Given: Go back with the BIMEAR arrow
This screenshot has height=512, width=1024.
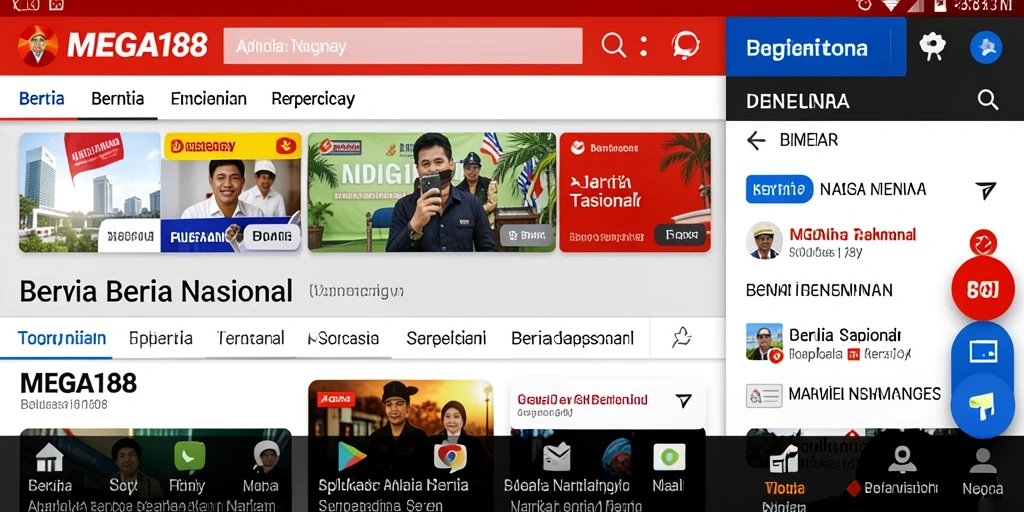Looking at the screenshot, I should pyautogui.click(x=756, y=140).
